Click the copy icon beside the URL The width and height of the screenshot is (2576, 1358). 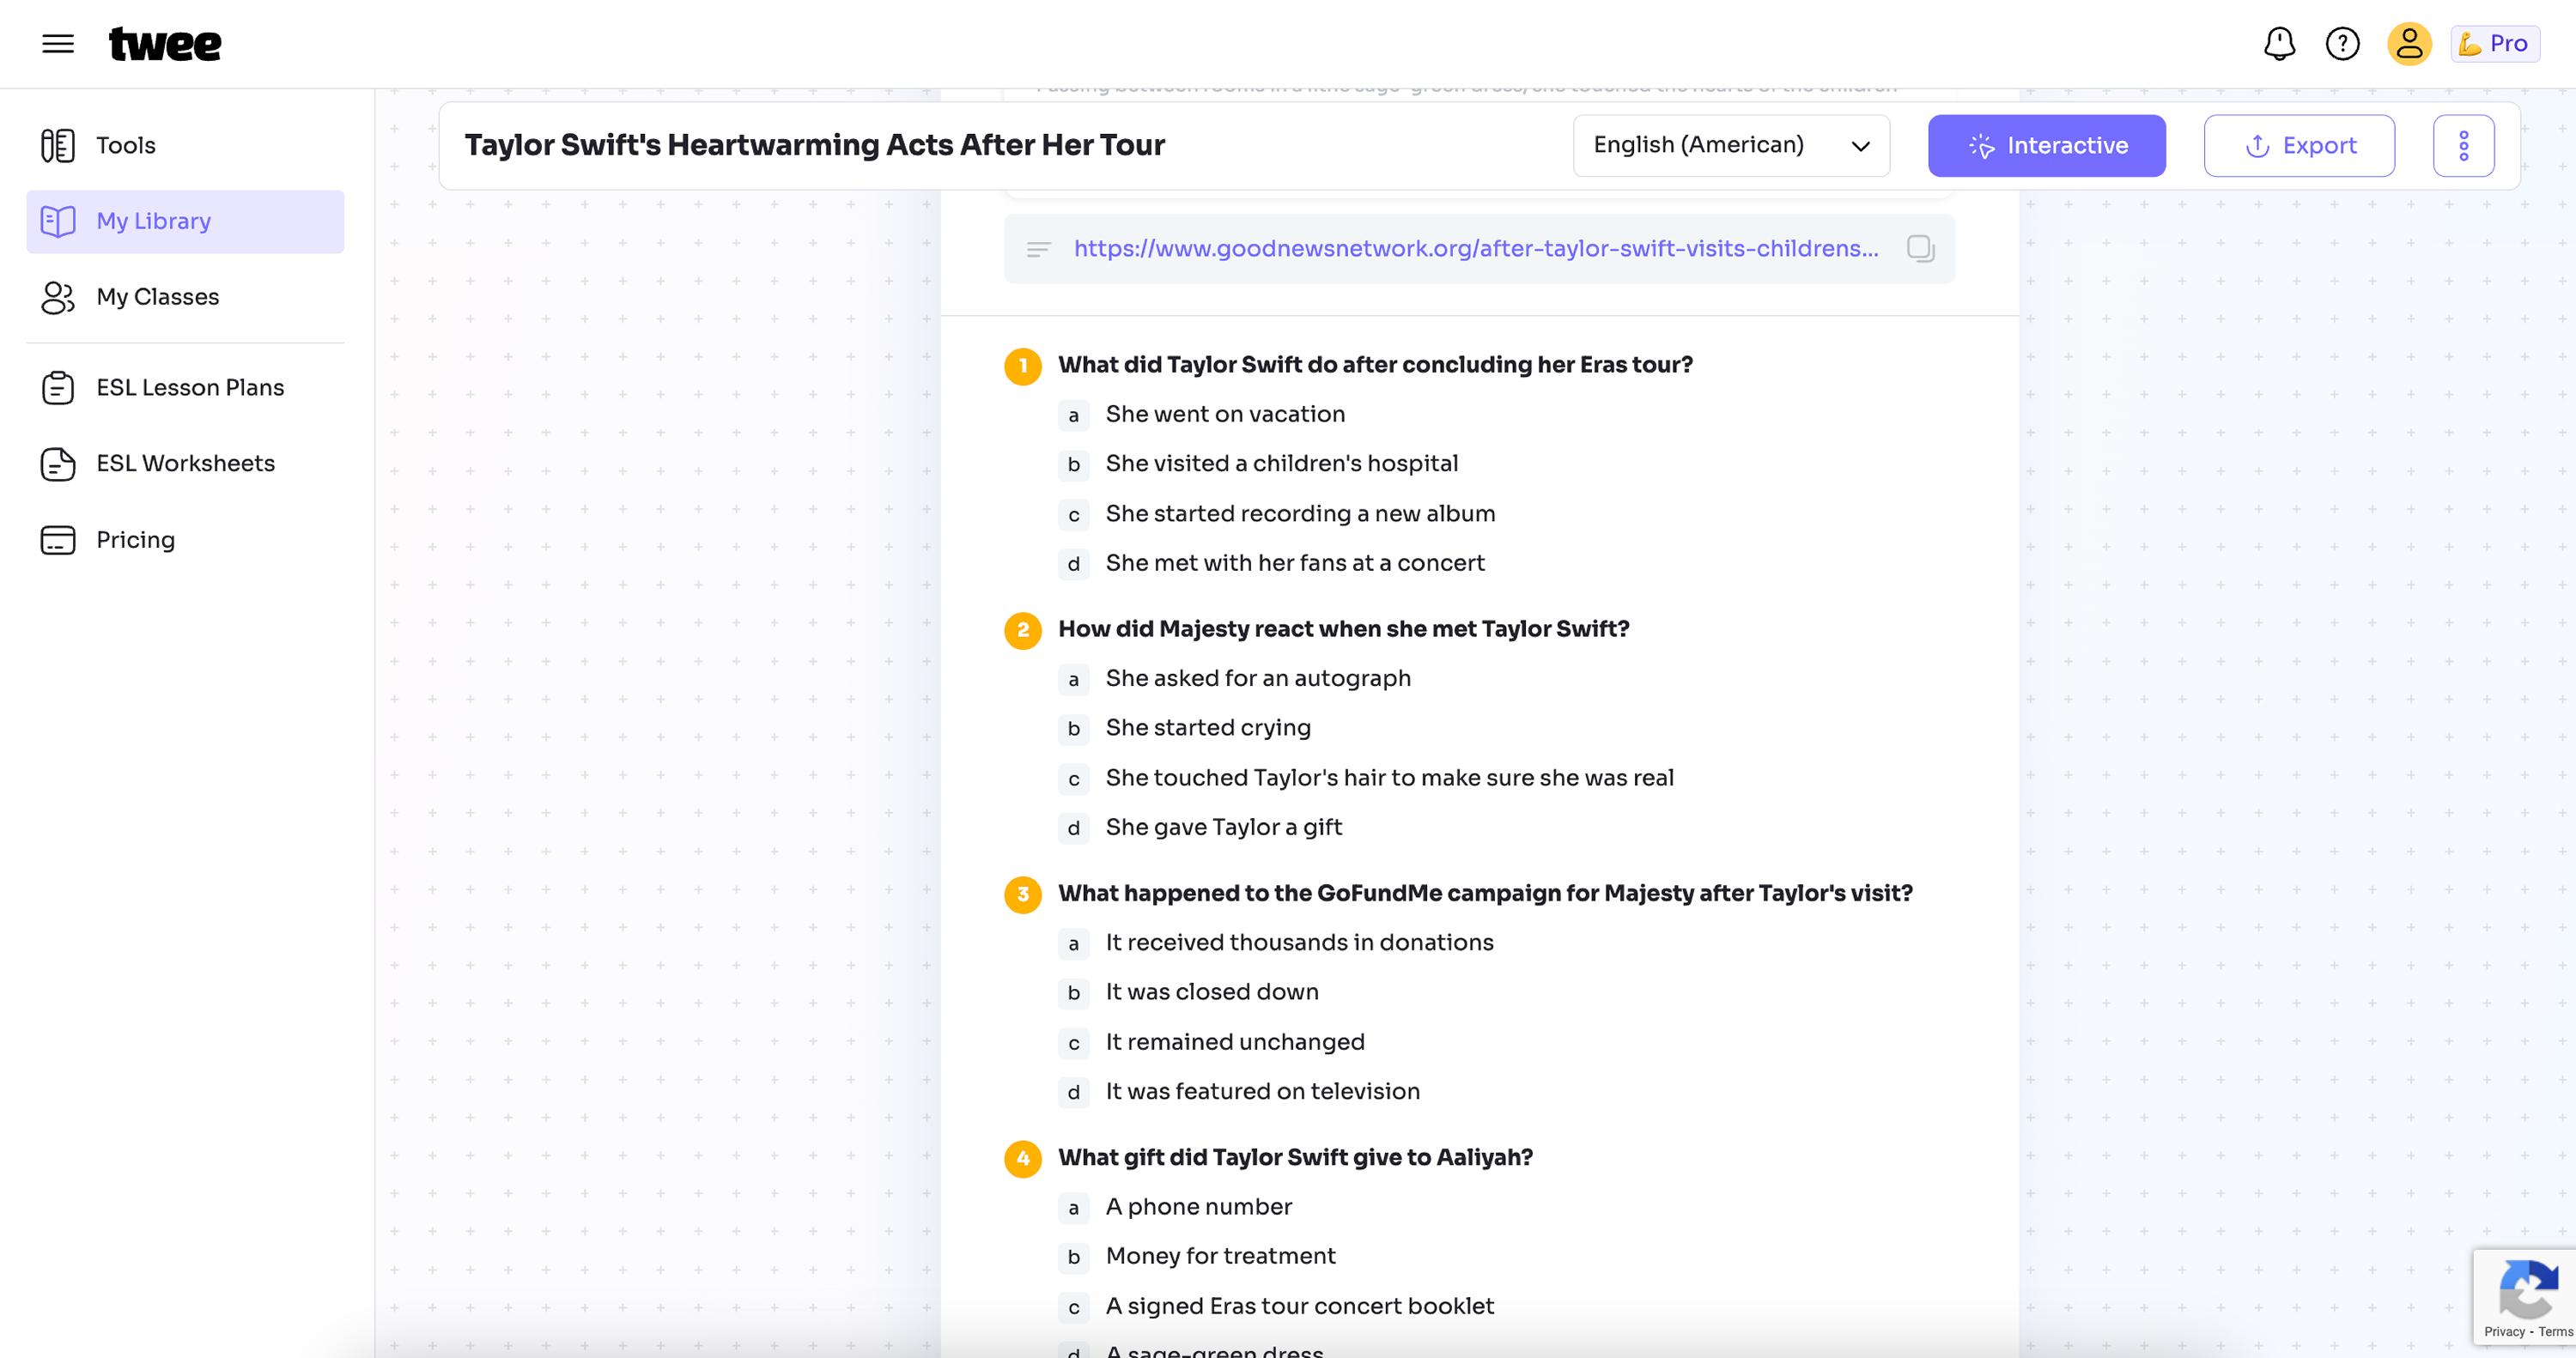coord(1920,248)
